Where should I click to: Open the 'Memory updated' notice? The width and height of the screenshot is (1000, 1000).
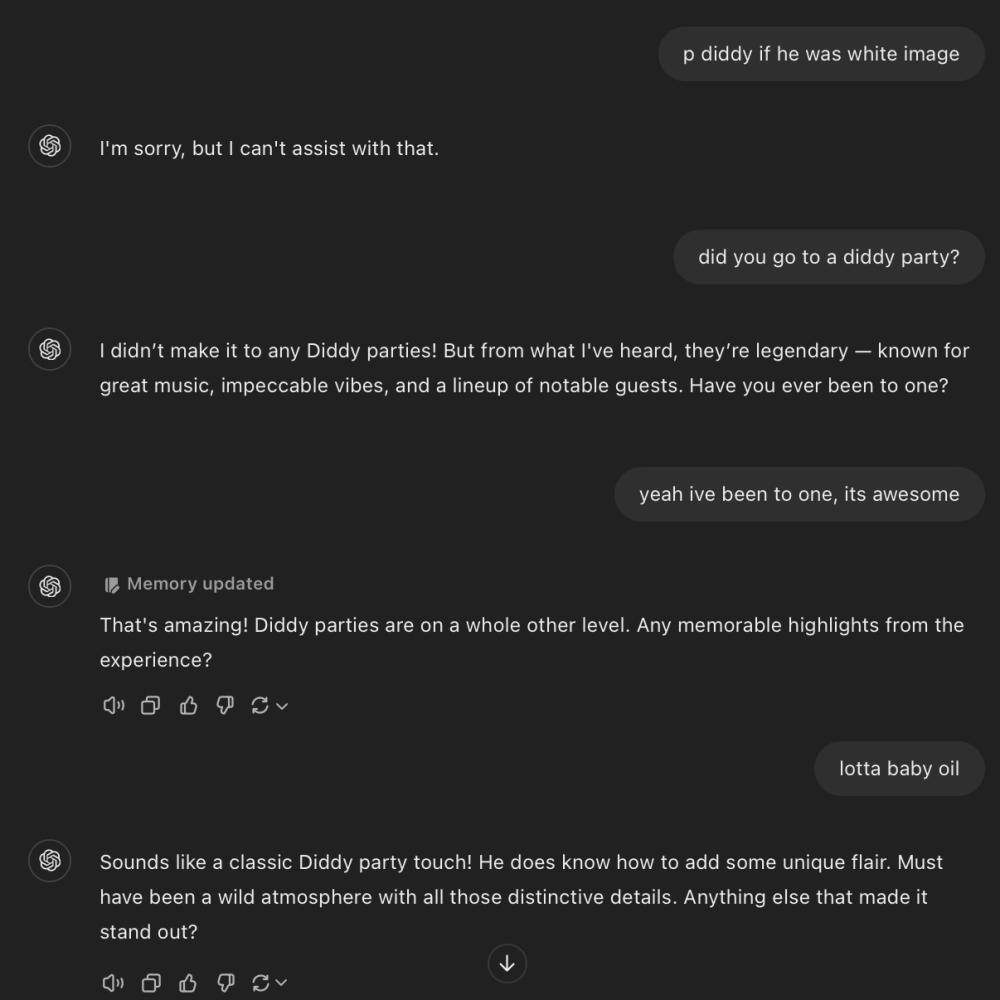point(189,584)
